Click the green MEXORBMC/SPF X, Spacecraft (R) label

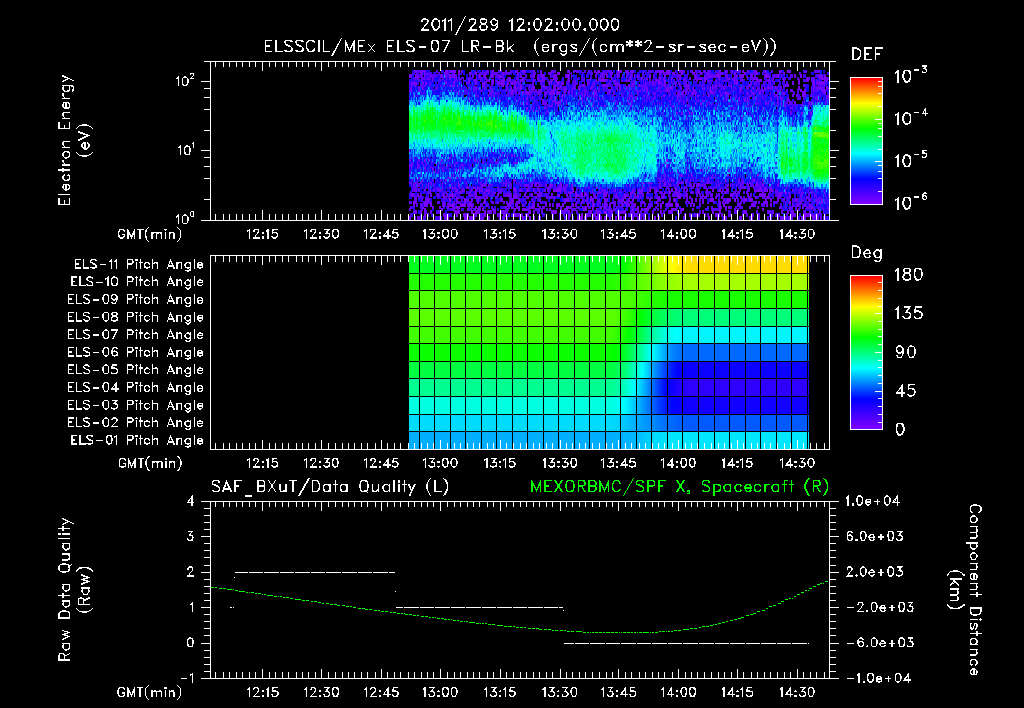679,487
